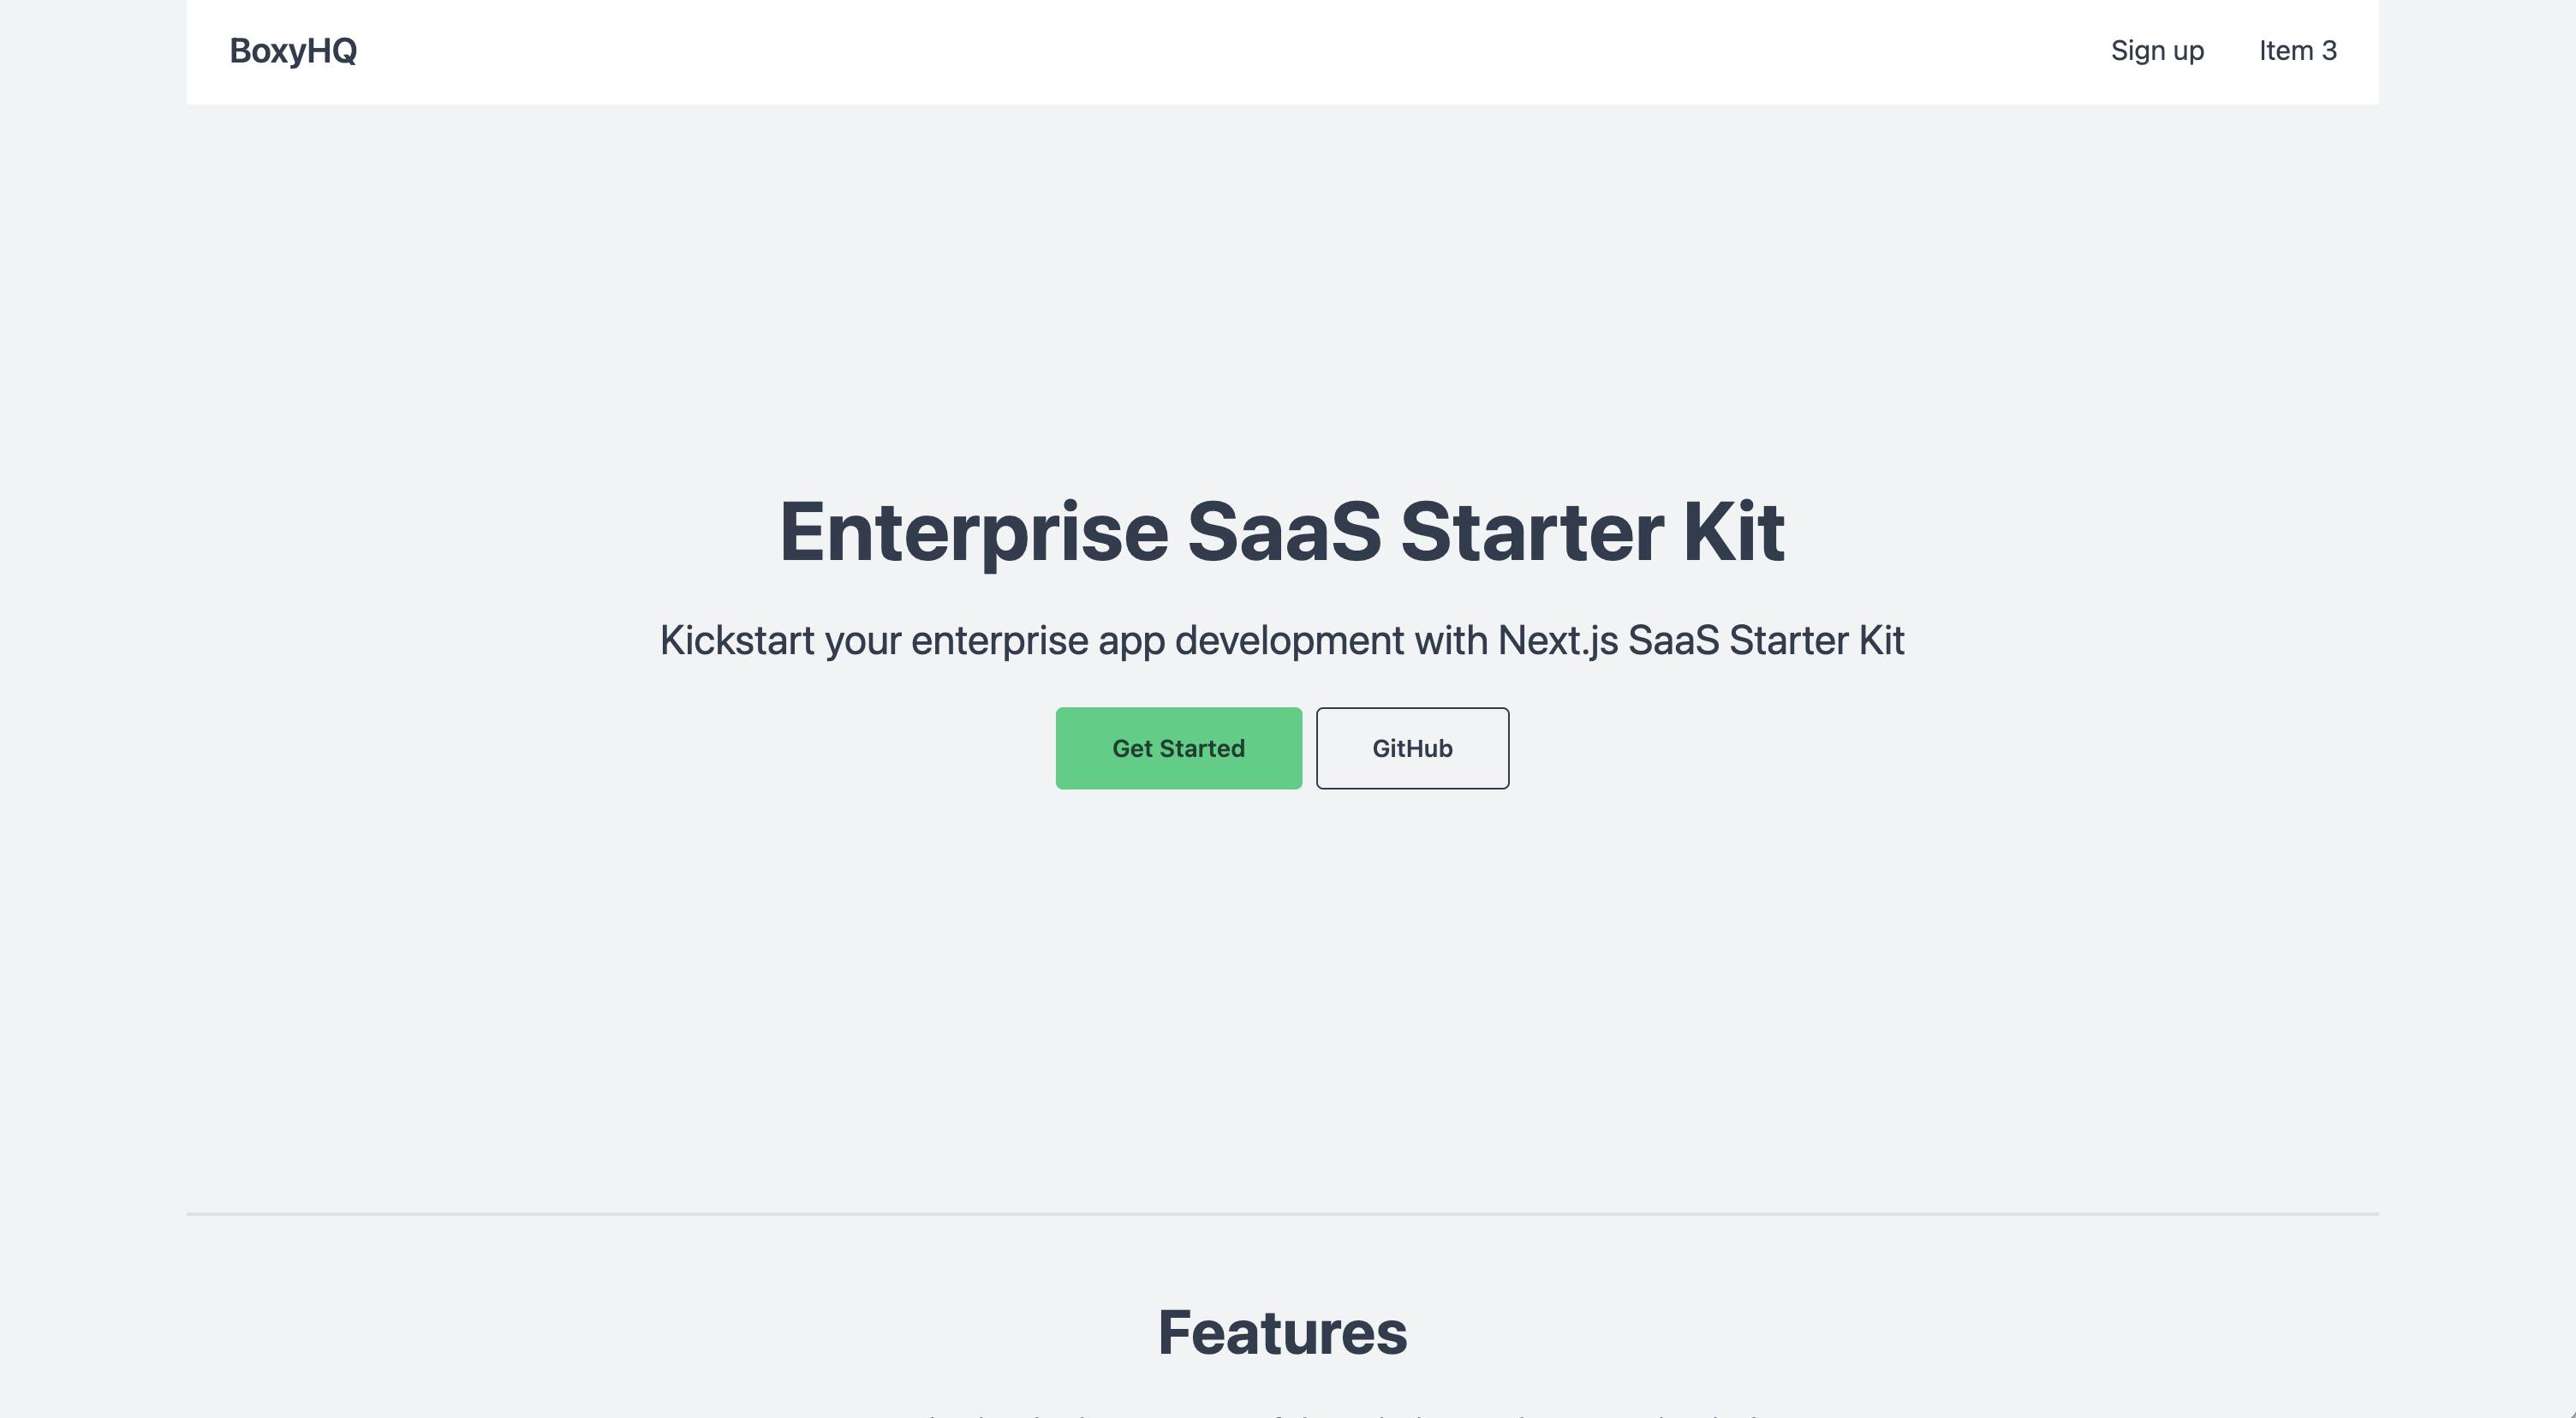Click SaaS in the large main heading
The width and height of the screenshot is (2576, 1418).
click(1283, 532)
